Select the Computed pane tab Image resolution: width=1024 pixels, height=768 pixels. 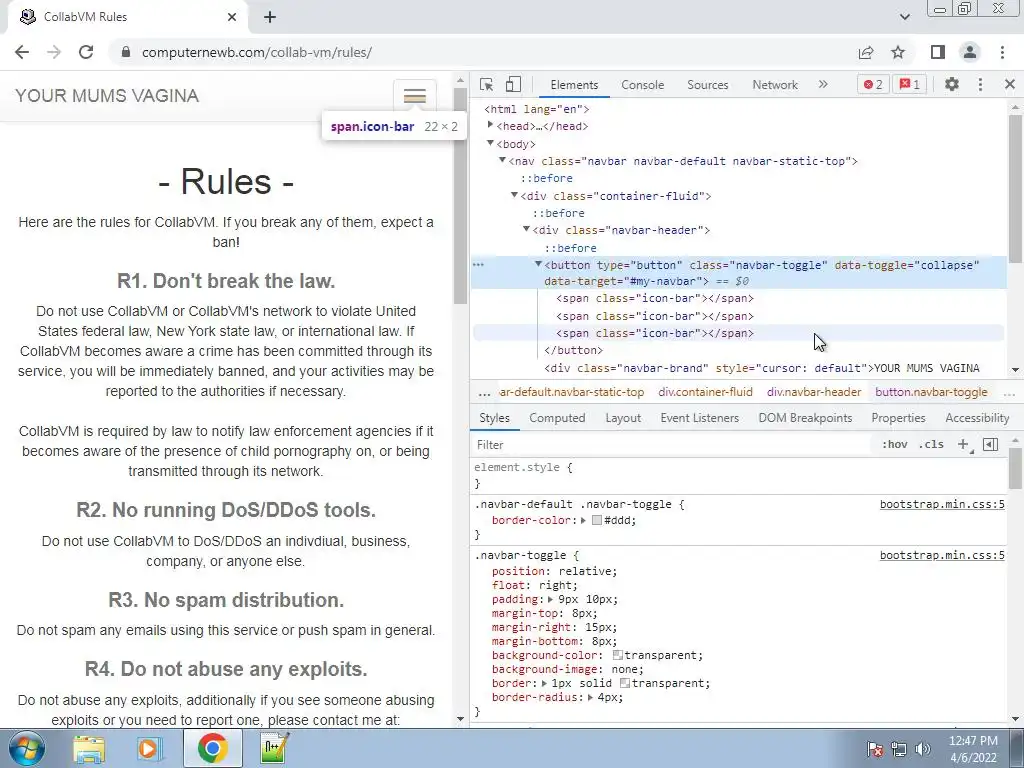[x=557, y=418]
